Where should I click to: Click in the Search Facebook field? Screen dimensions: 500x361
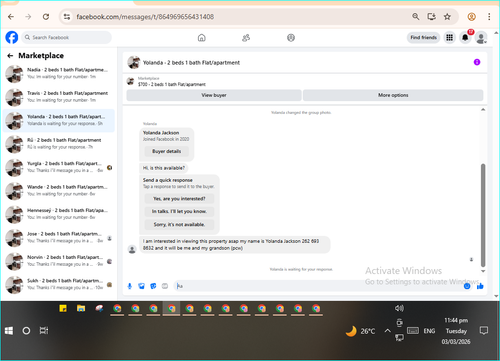[x=67, y=37]
